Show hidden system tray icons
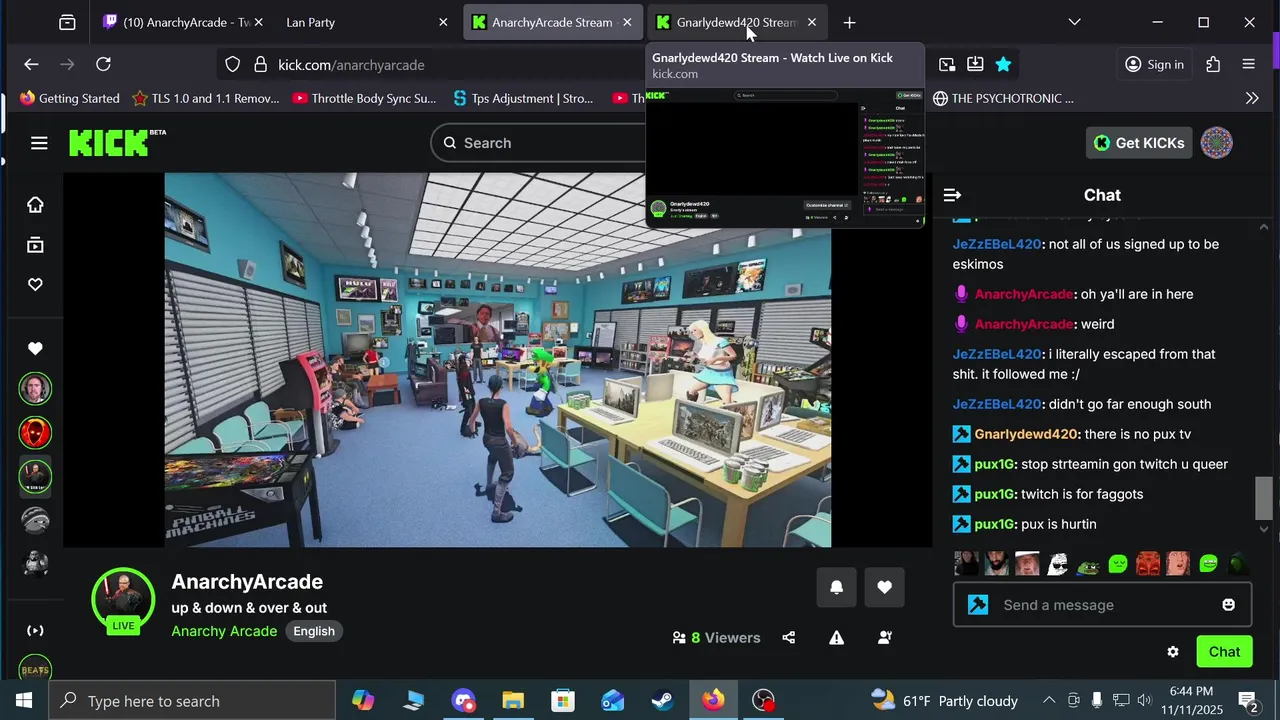 pyautogui.click(x=1049, y=701)
